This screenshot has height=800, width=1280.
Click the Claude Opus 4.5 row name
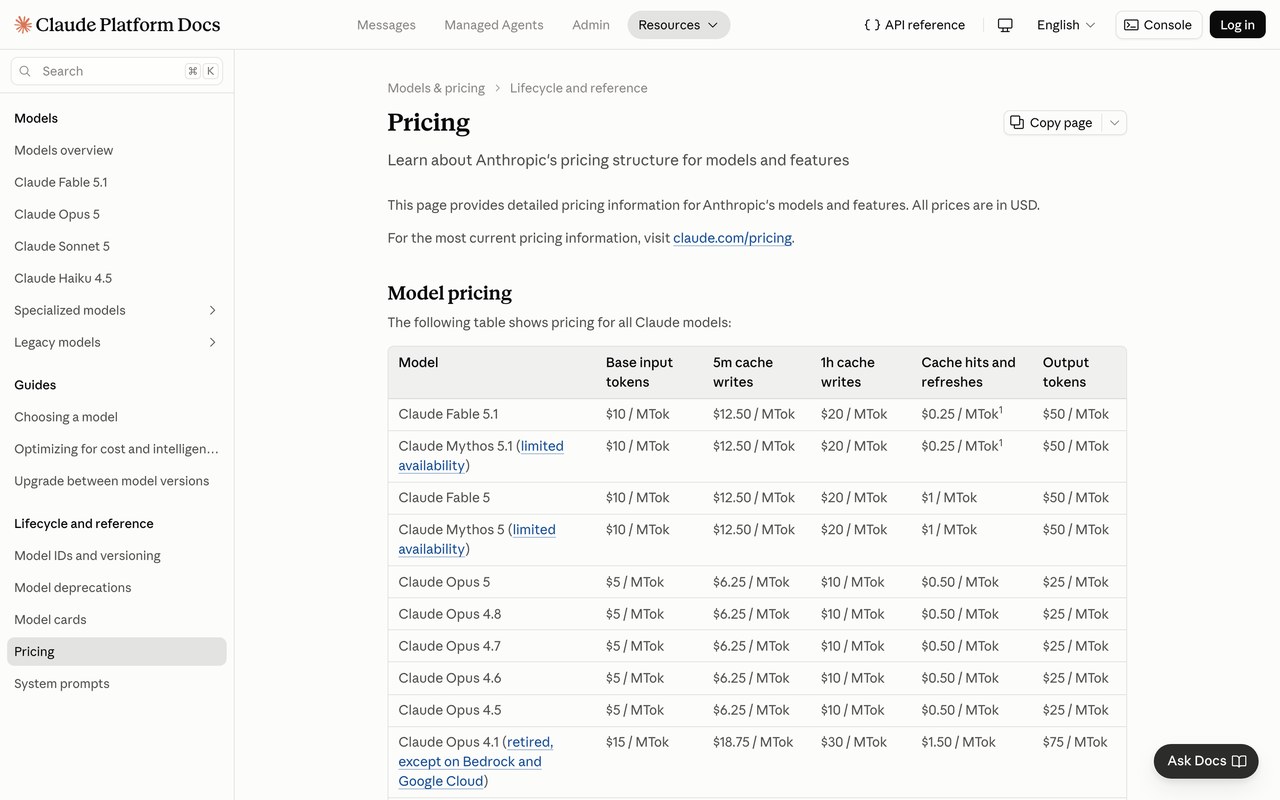pos(450,710)
